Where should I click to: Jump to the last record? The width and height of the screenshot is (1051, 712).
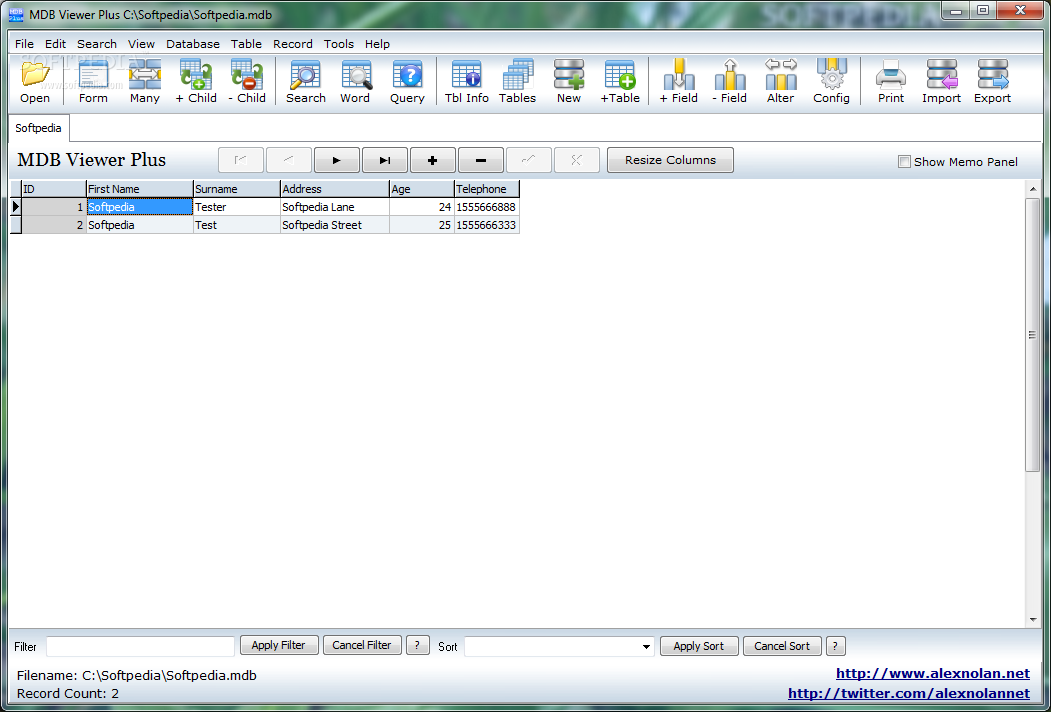(385, 160)
